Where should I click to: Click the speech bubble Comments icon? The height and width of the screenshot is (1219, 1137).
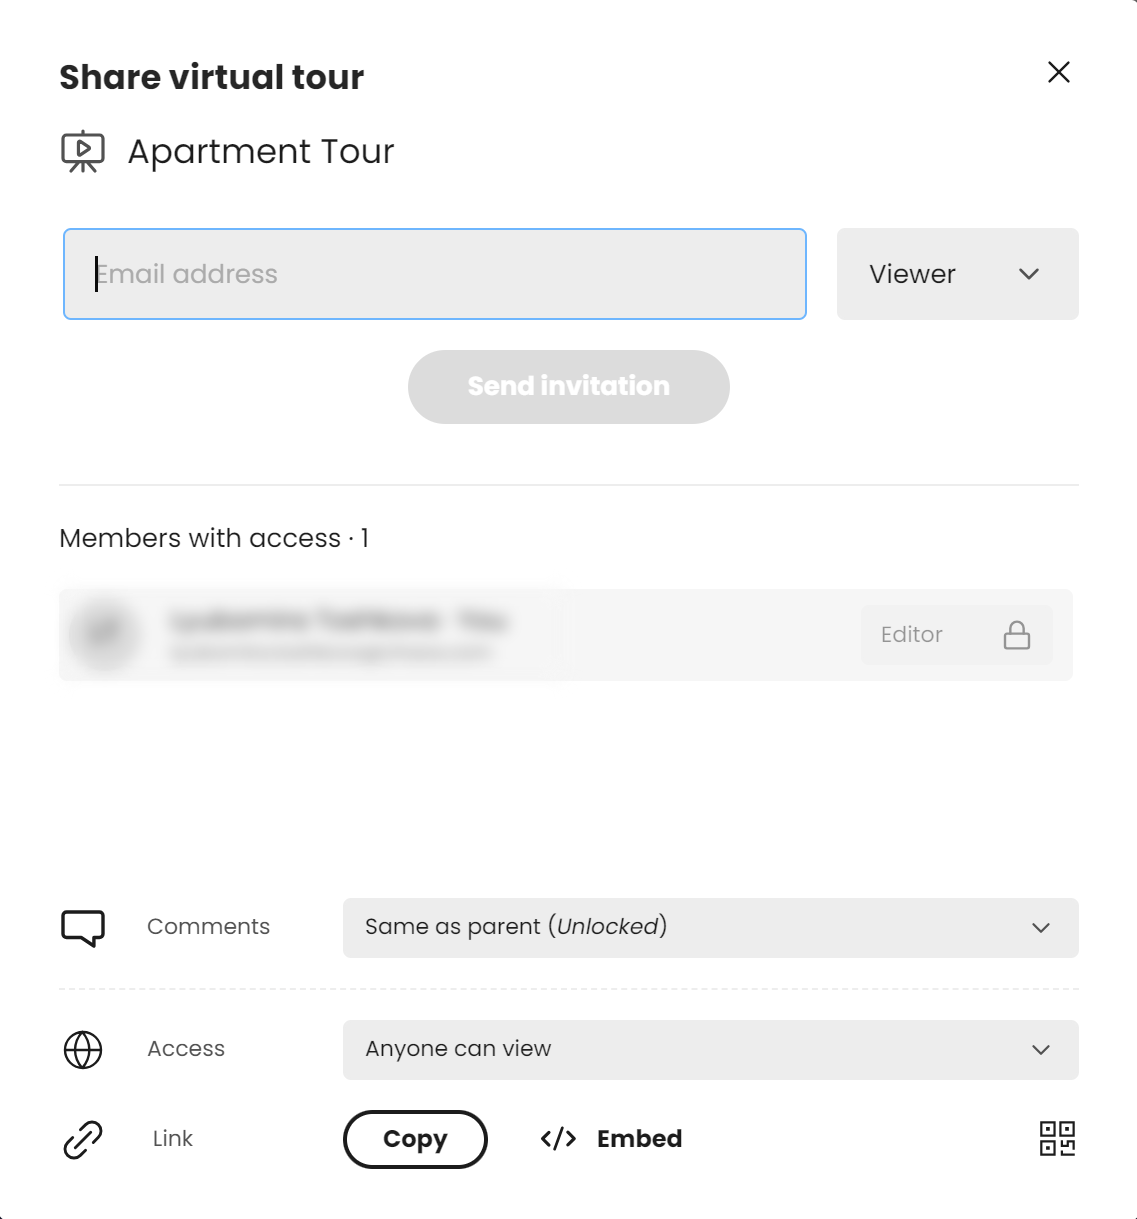coord(83,928)
